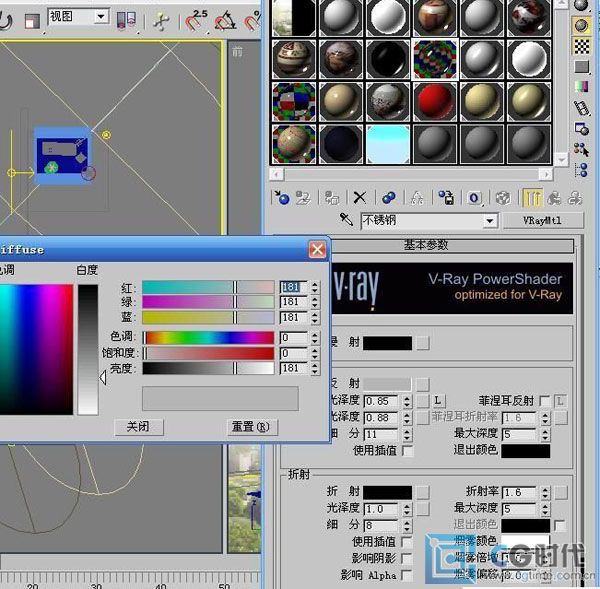Click Put Material to Scene icon
Screen dimensions: 600x589
tap(303, 198)
